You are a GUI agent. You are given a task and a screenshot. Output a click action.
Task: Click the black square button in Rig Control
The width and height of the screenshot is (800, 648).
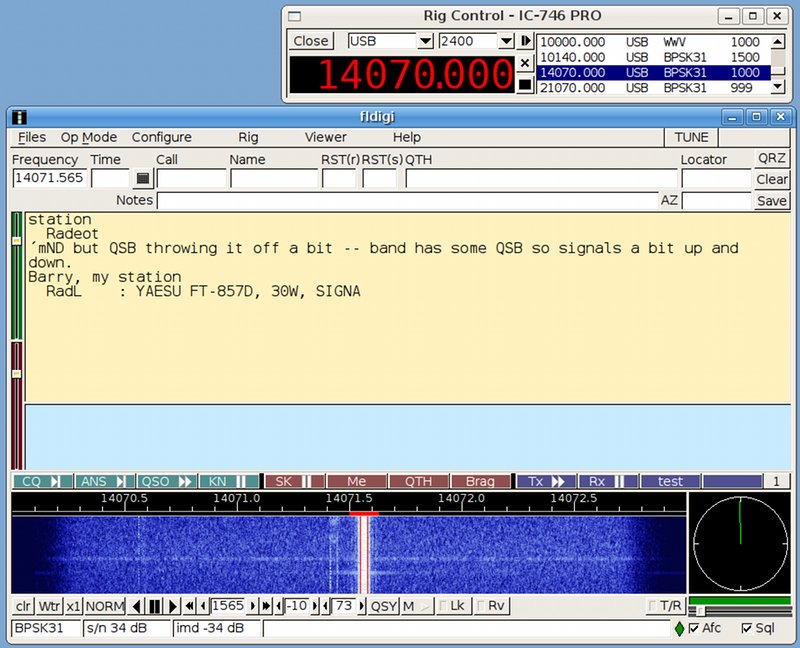(x=525, y=85)
